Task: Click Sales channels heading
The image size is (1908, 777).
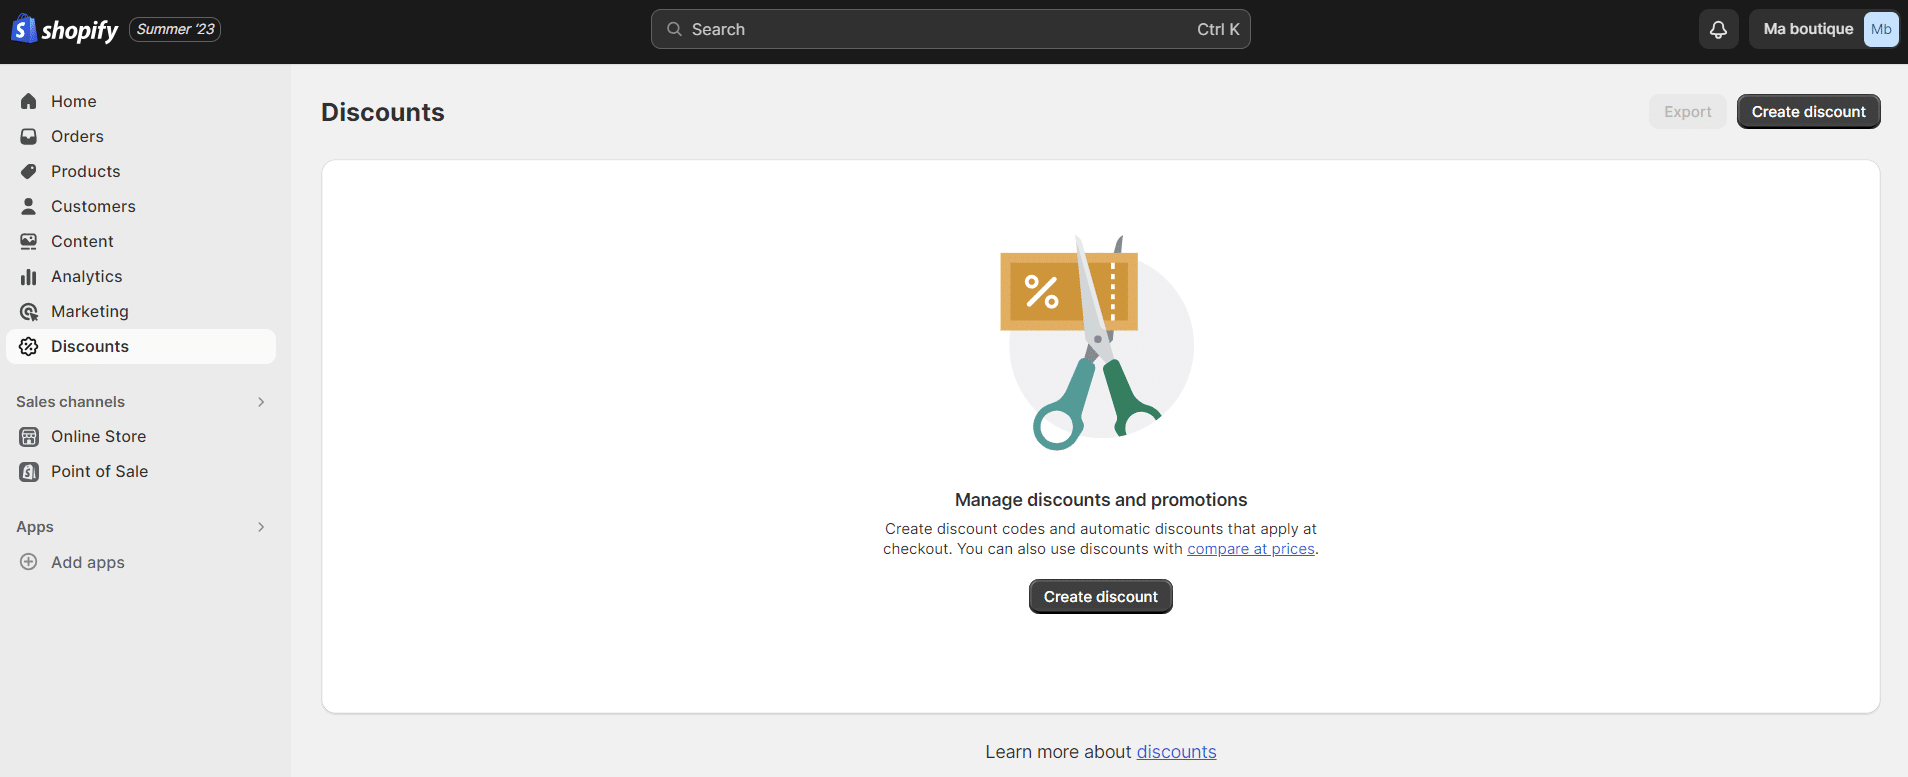Action: click(x=70, y=402)
